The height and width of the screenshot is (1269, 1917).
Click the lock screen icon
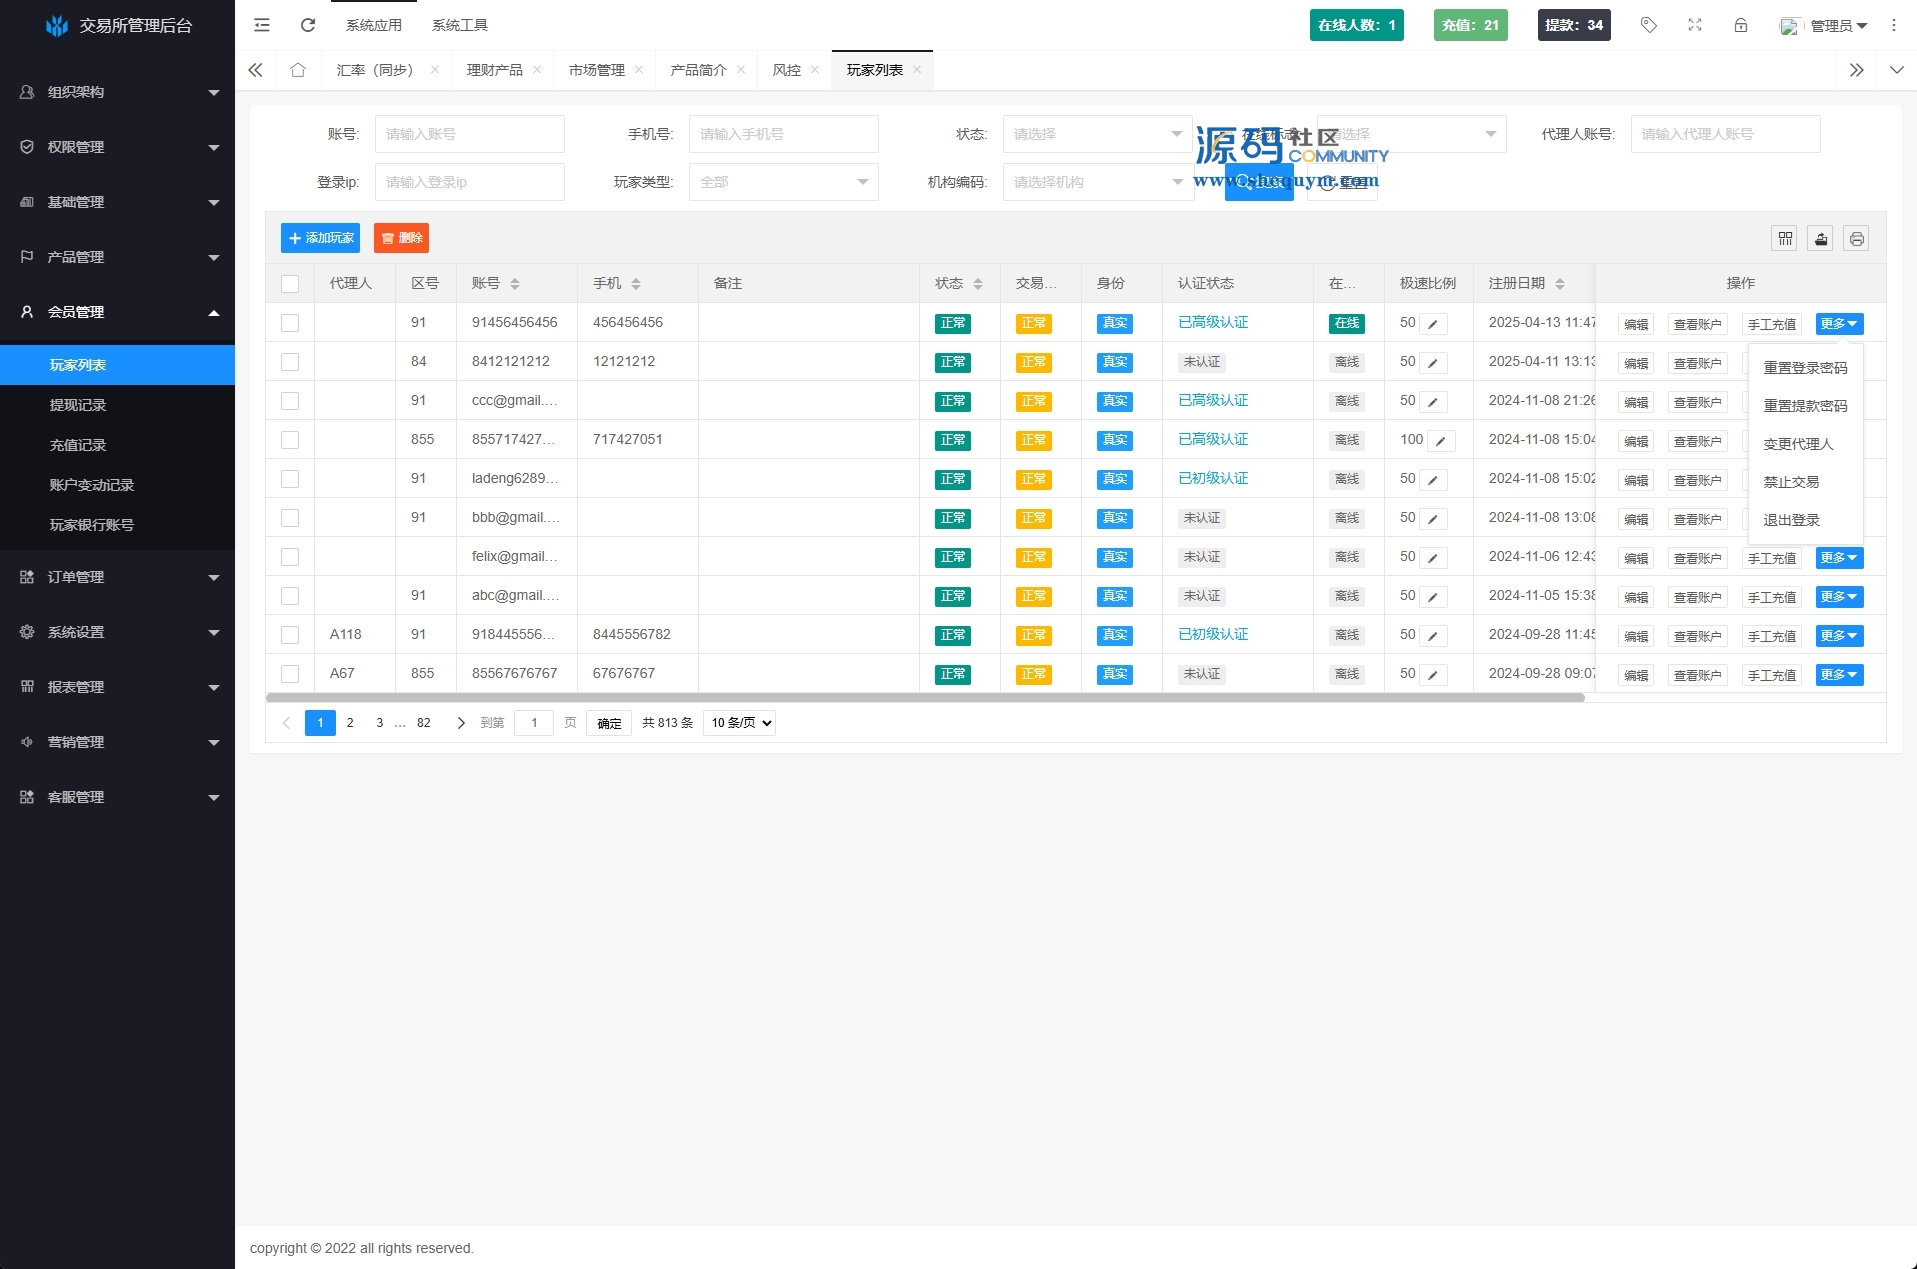pyautogui.click(x=1741, y=25)
